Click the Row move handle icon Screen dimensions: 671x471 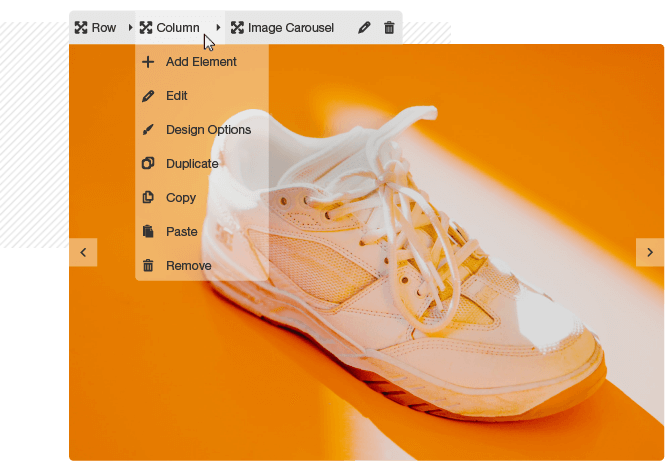tap(81, 28)
